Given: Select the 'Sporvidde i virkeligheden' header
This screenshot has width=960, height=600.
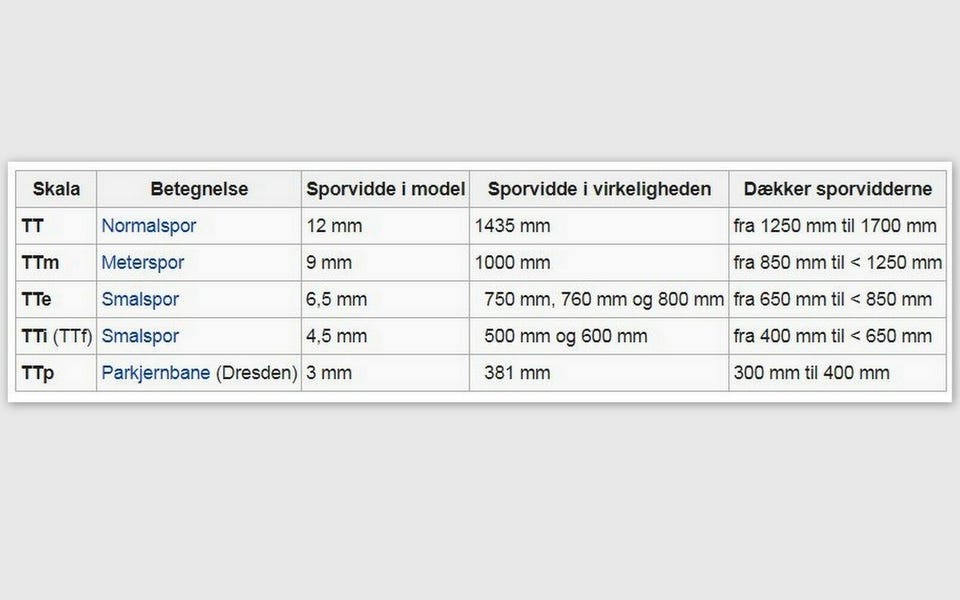Looking at the screenshot, I should click(x=599, y=189).
